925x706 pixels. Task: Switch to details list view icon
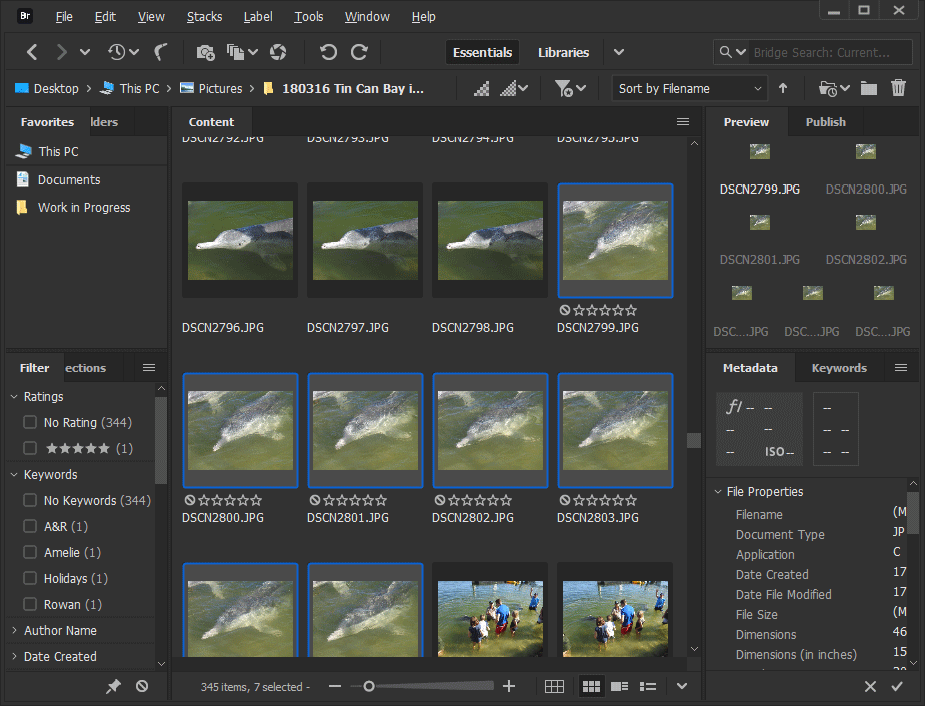(x=619, y=686)
